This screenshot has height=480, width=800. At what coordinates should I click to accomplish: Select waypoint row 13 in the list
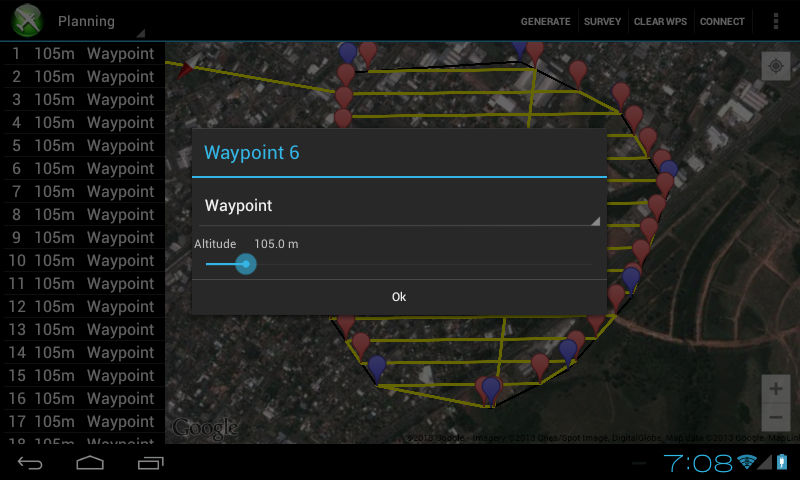click(84, 330)
